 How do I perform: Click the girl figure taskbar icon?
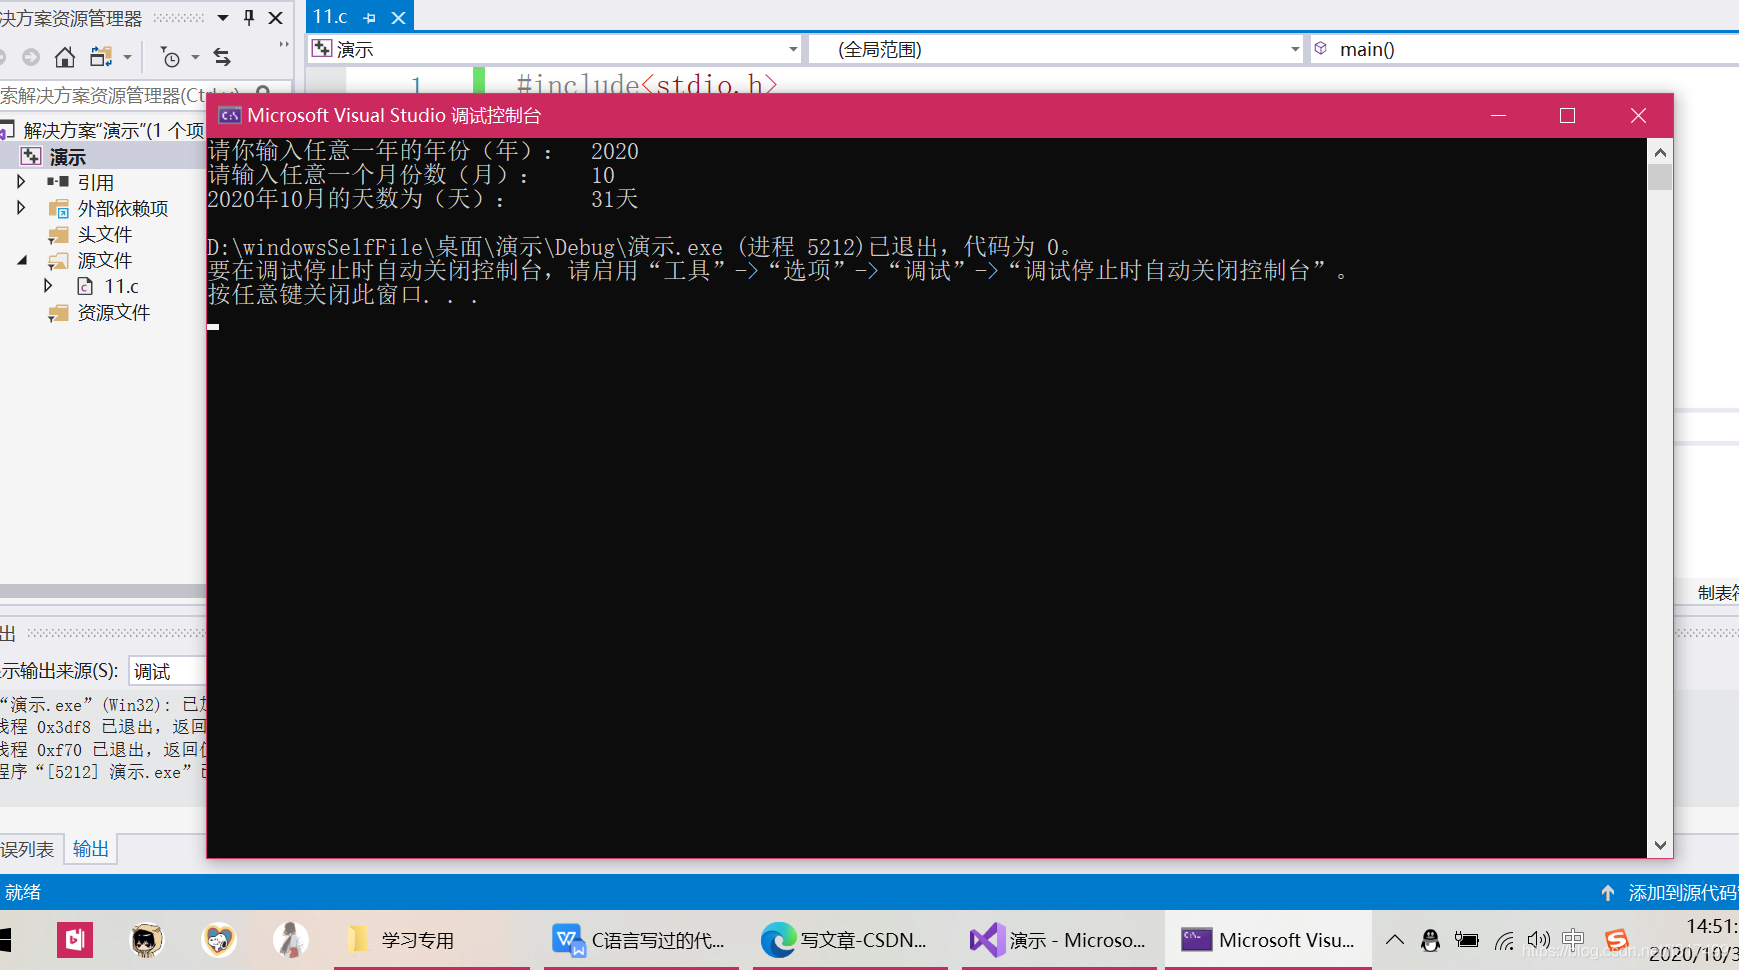291,940
